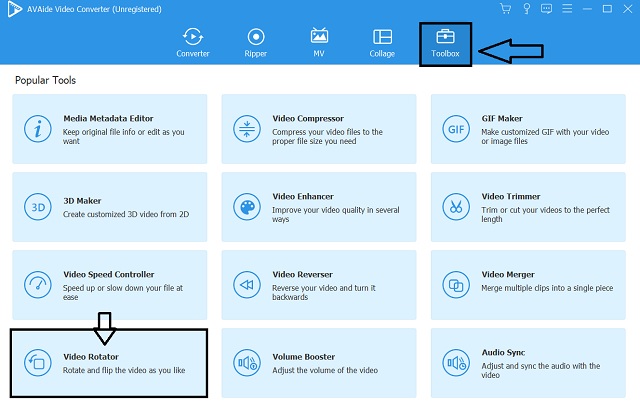The image size is (640, 415).
Task: Maximize the AVAide window
Action: tap(607, 9)
